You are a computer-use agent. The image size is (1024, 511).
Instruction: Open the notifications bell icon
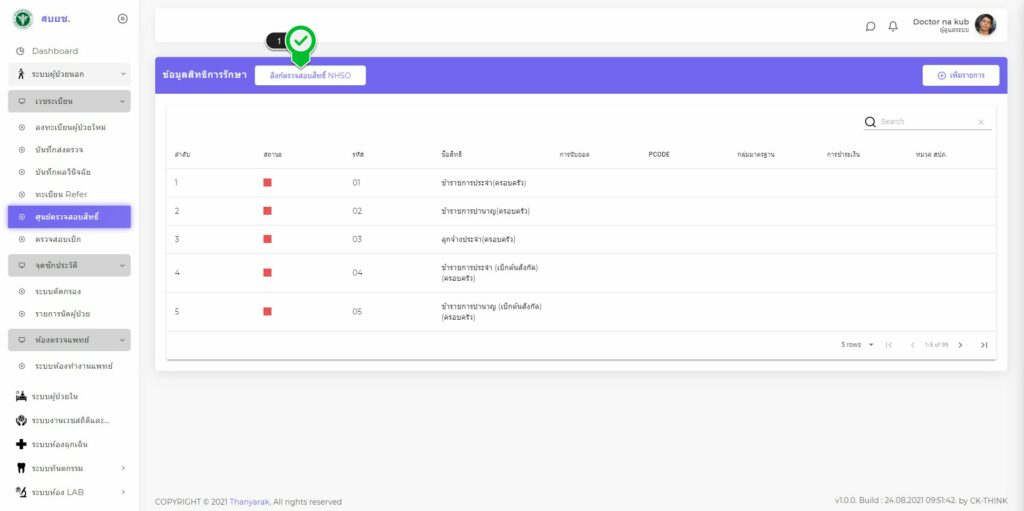coord(893,26)
